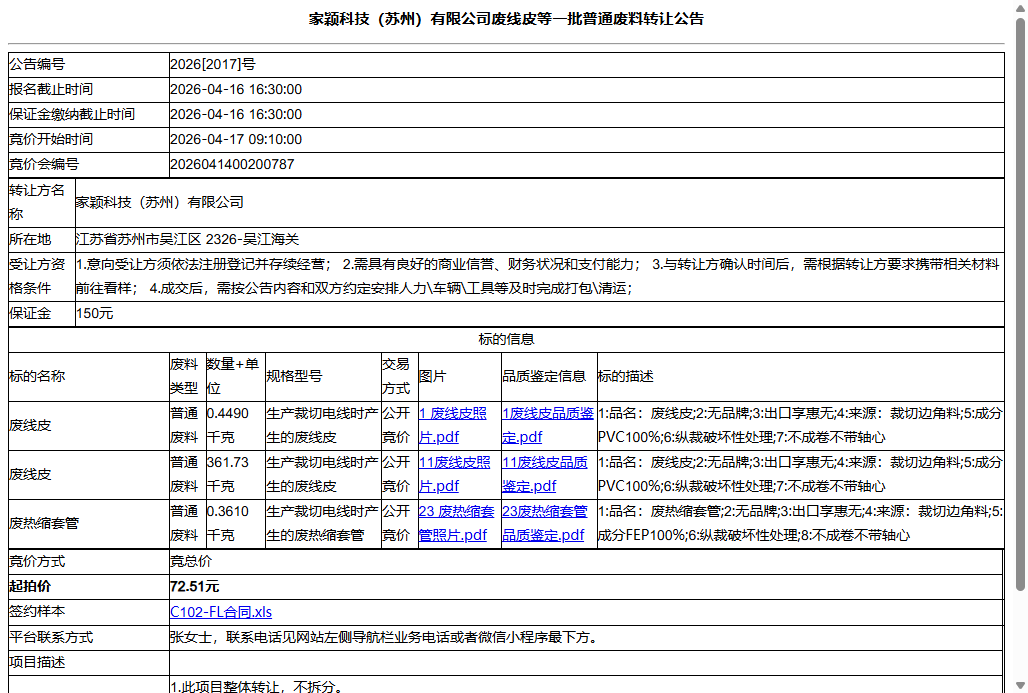Screen dimensions: 1028x693
Task: Click the FEP100% description for 废热缩套管
Action: pos(800,523)
